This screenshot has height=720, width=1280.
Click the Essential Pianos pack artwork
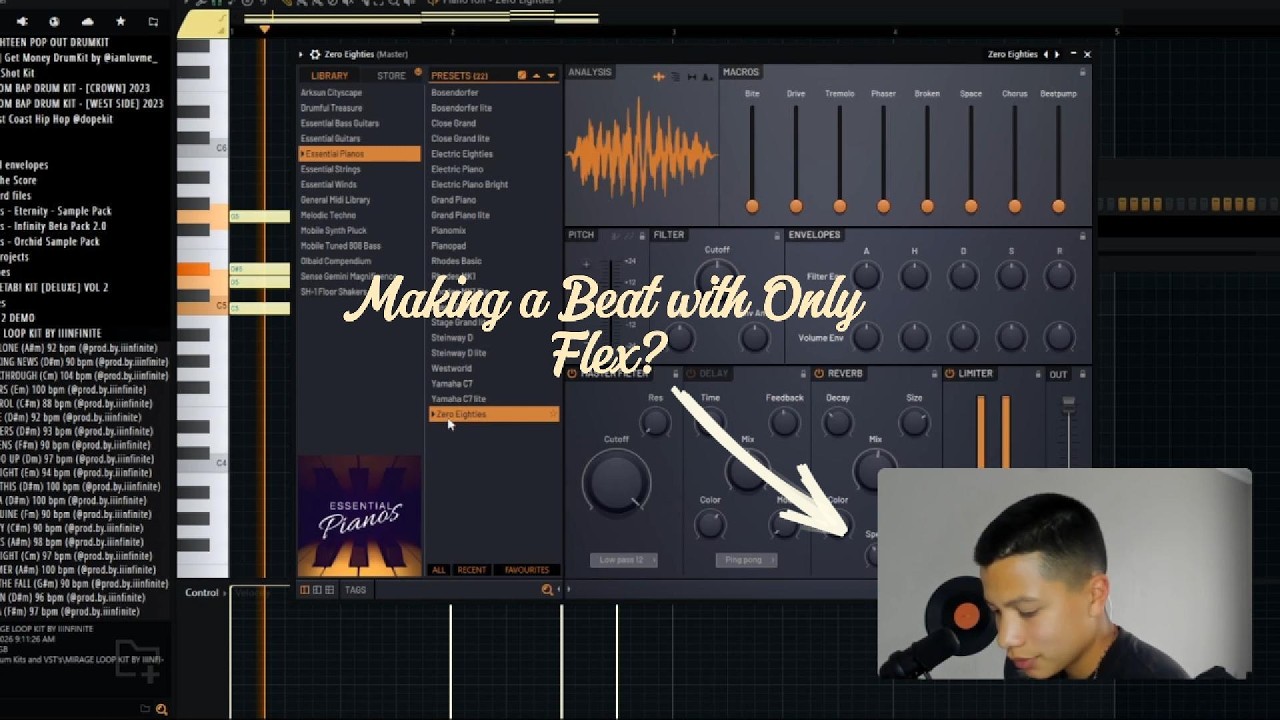pos(359,517)
